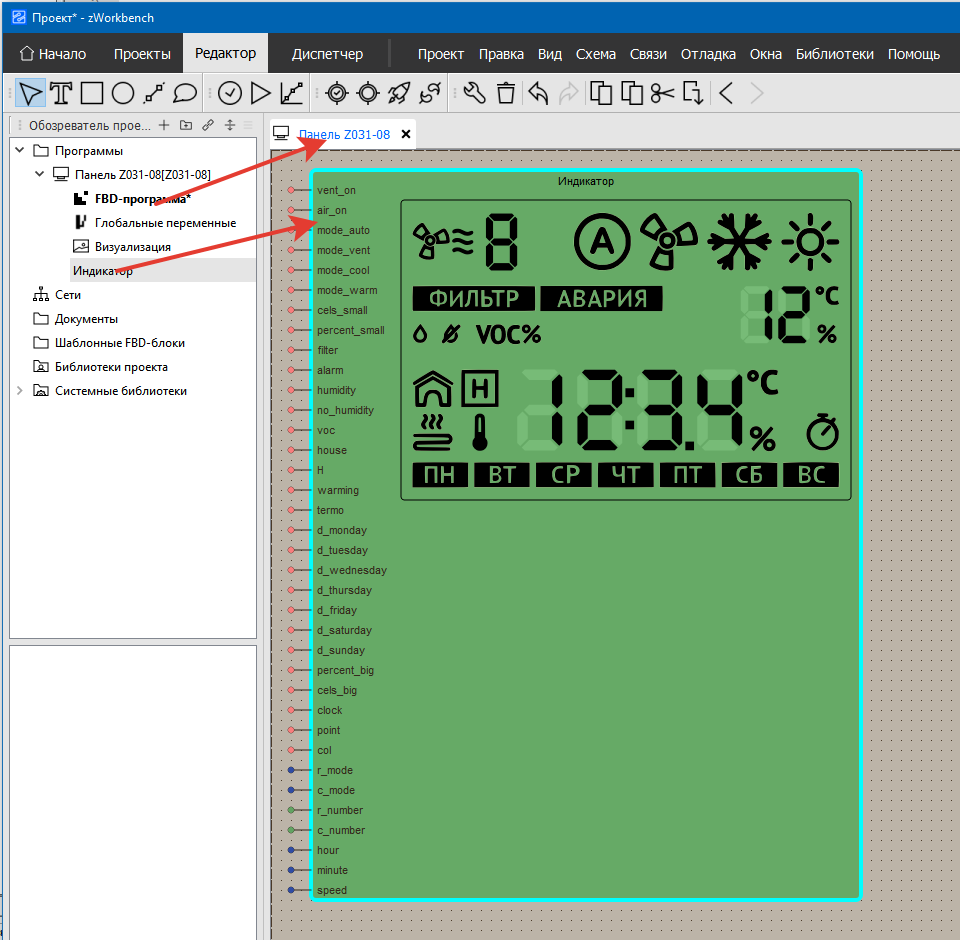Screen dimensions: 960x940
Task: Click the vent_on input pin
Action: pos(292,190)
